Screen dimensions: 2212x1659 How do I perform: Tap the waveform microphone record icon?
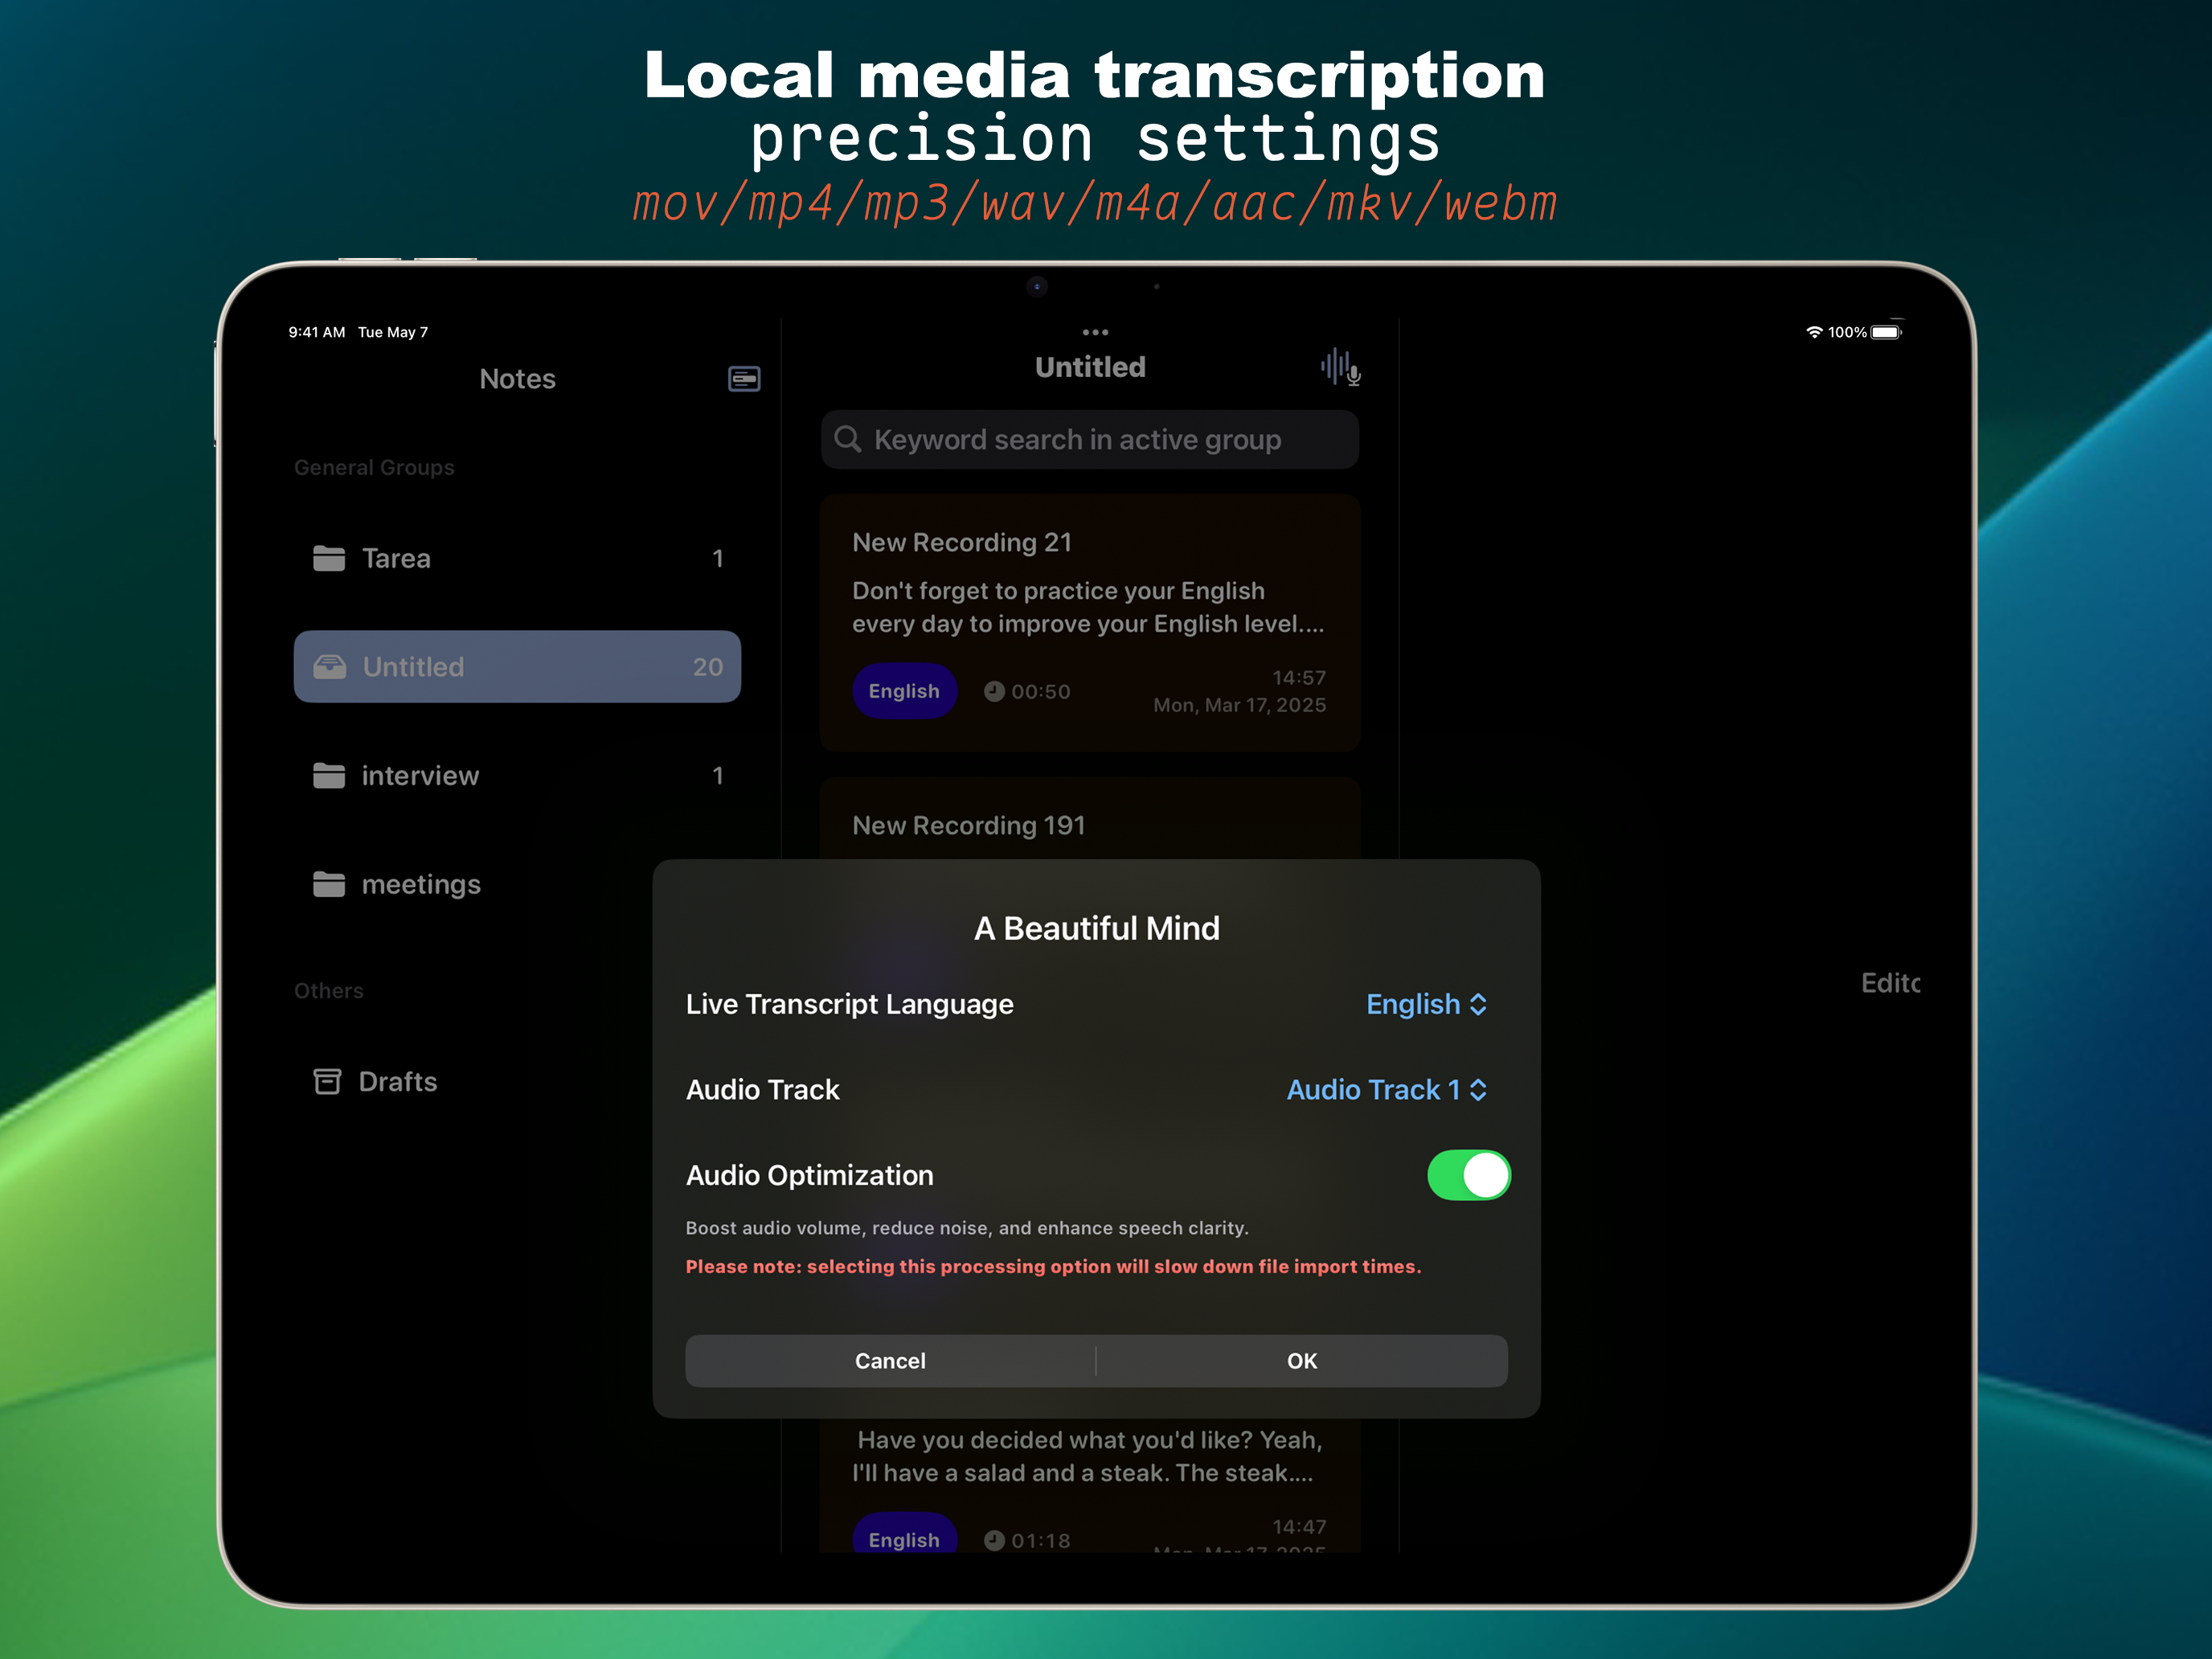[1340, 367]
